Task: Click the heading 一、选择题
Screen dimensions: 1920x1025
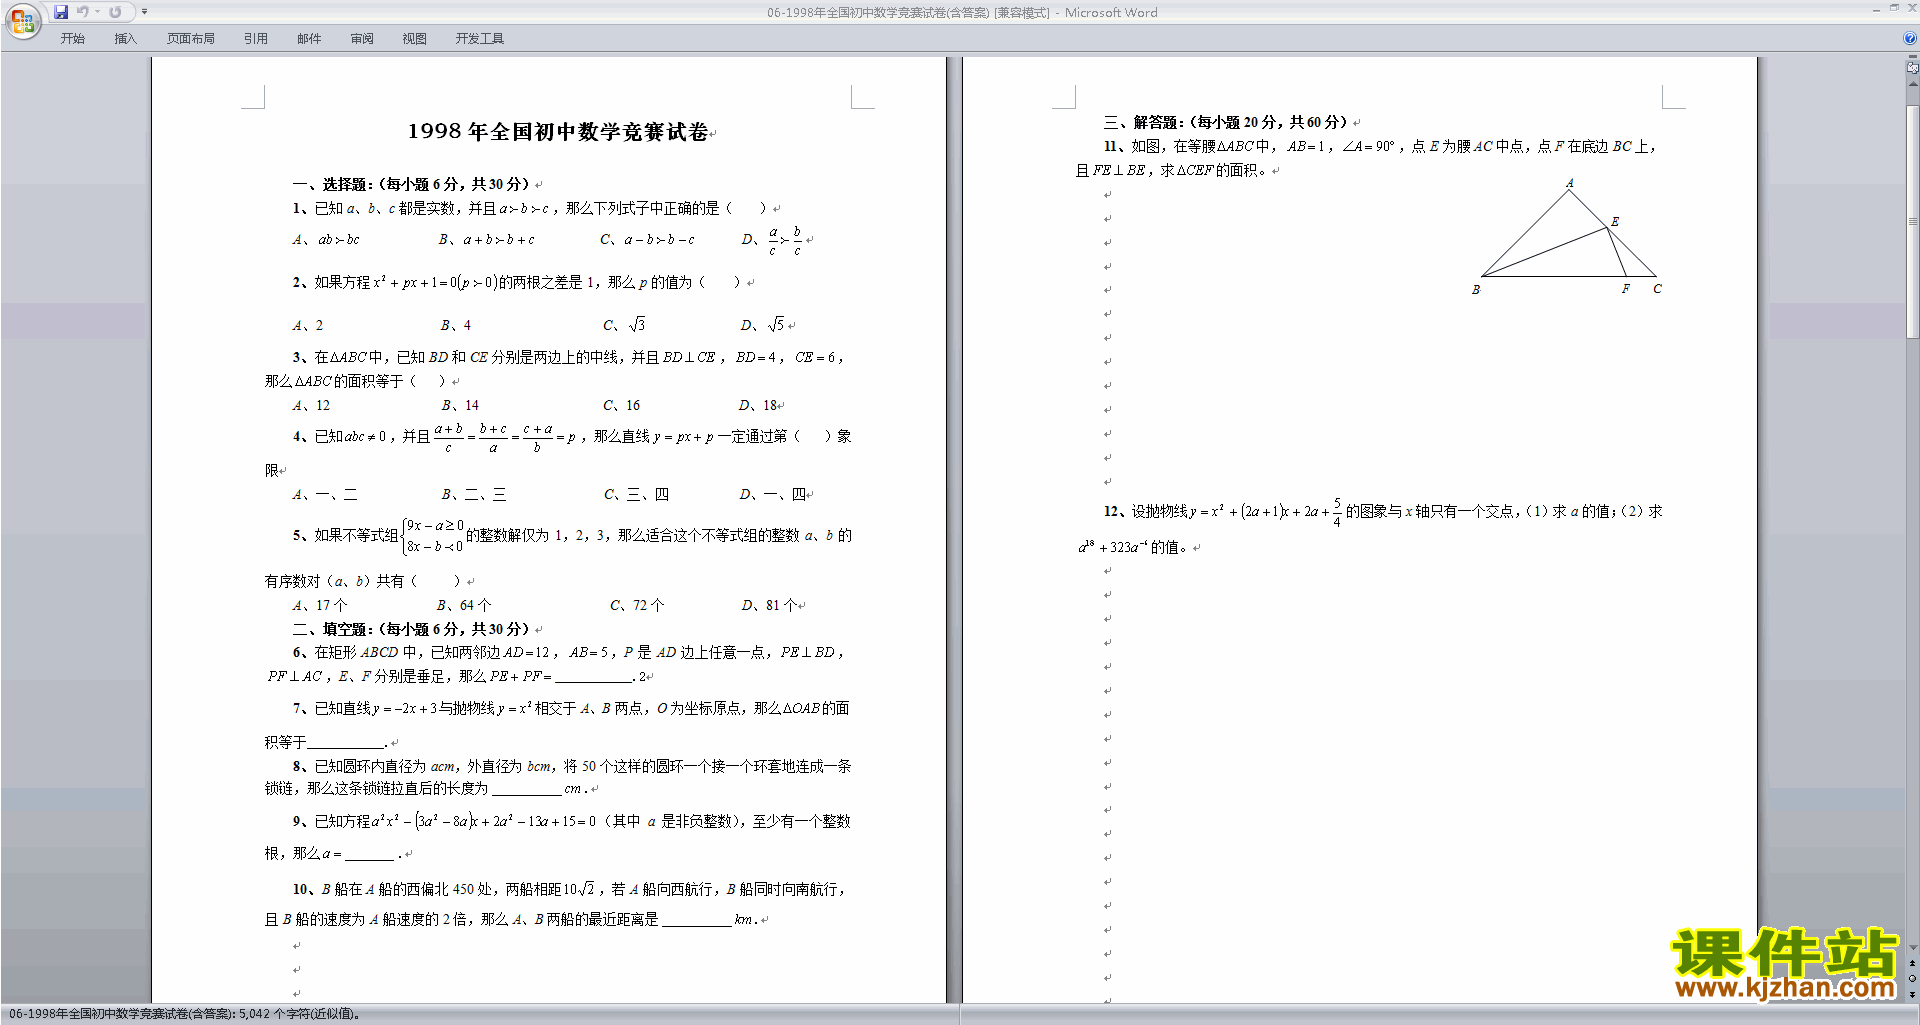Action: click(412, 184)
